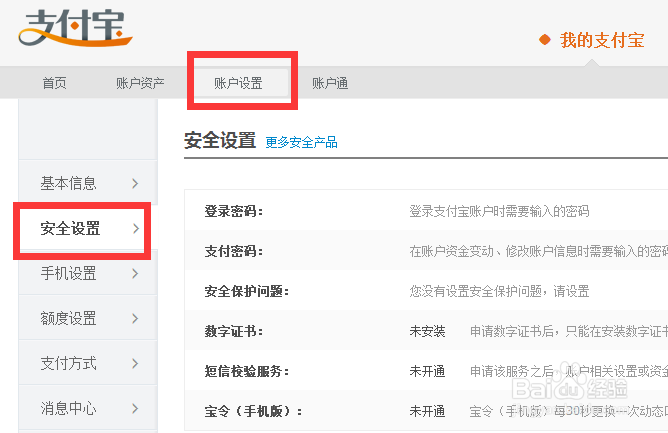This screenshot has height=433, width=668.
Task: Click 未开通 status of 宝令（手机版）
Action: click(427, 411)
